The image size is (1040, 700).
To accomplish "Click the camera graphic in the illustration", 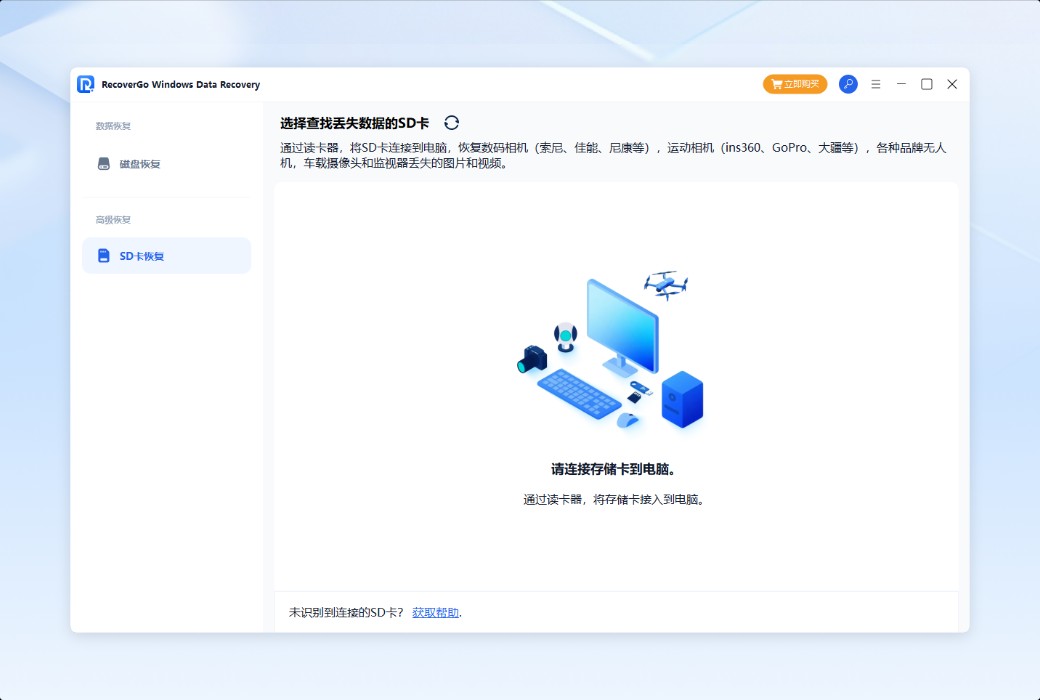I will pos(531,357).
